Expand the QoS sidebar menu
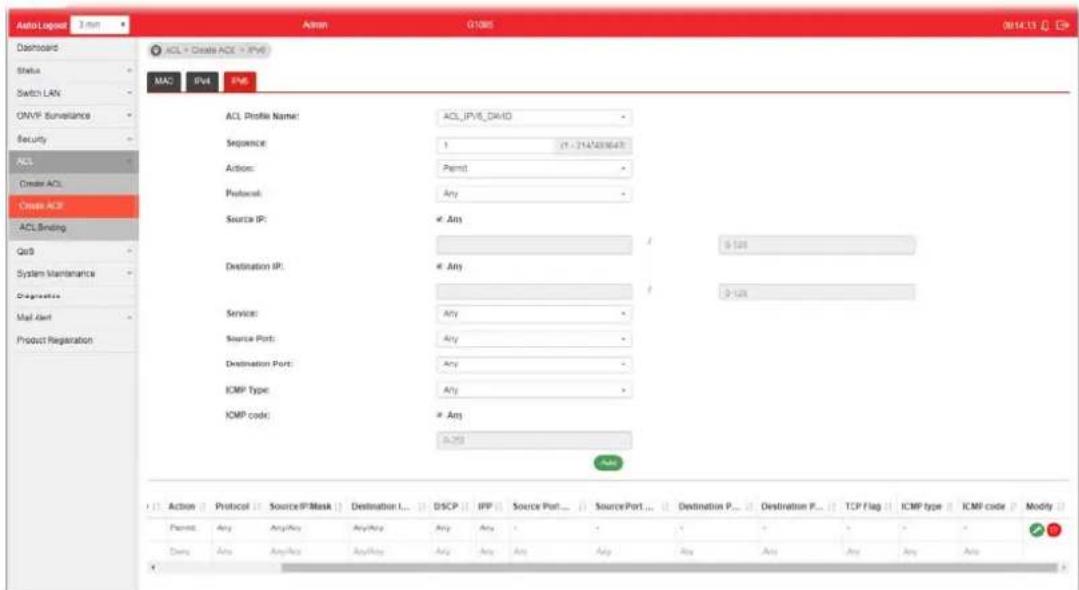 point(74,251)
